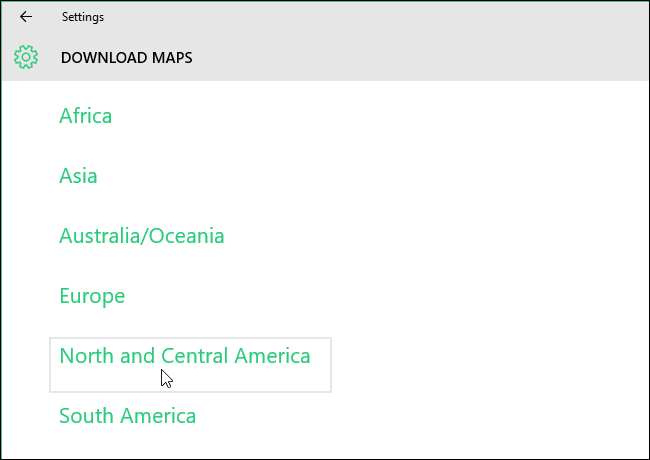Tap the Australia/Oceania list entry
The height and width of the screenshot is (460, 650).
pos(142,236)
